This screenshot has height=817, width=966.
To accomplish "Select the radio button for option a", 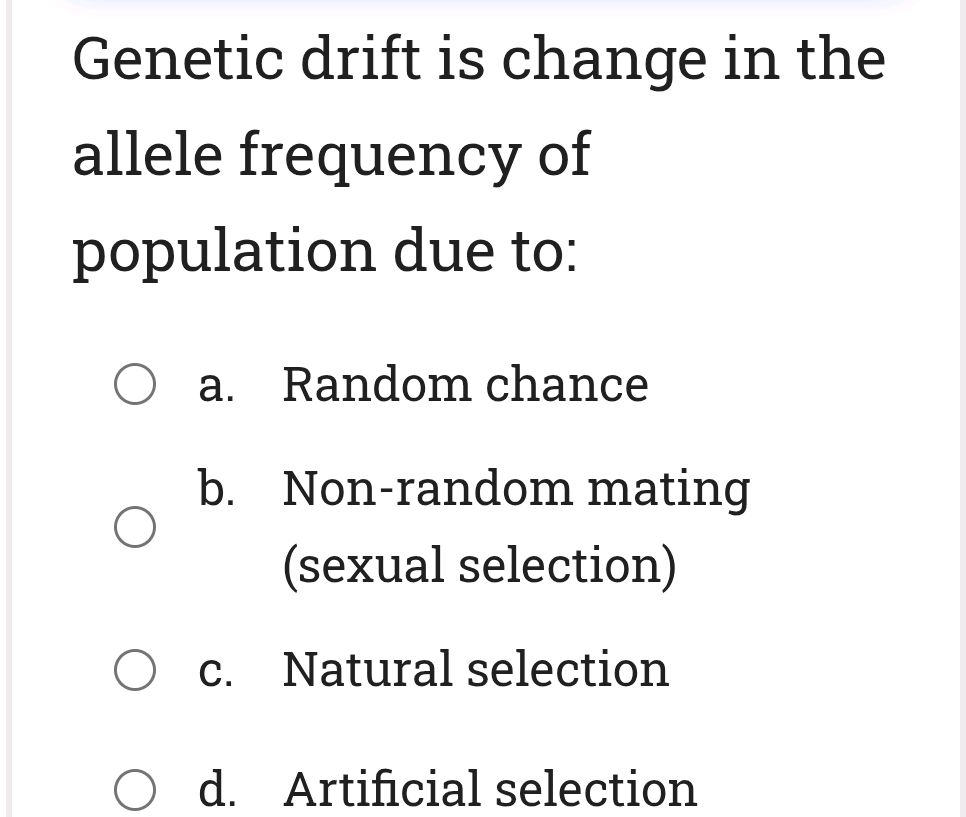I will (x=135, y=382).
